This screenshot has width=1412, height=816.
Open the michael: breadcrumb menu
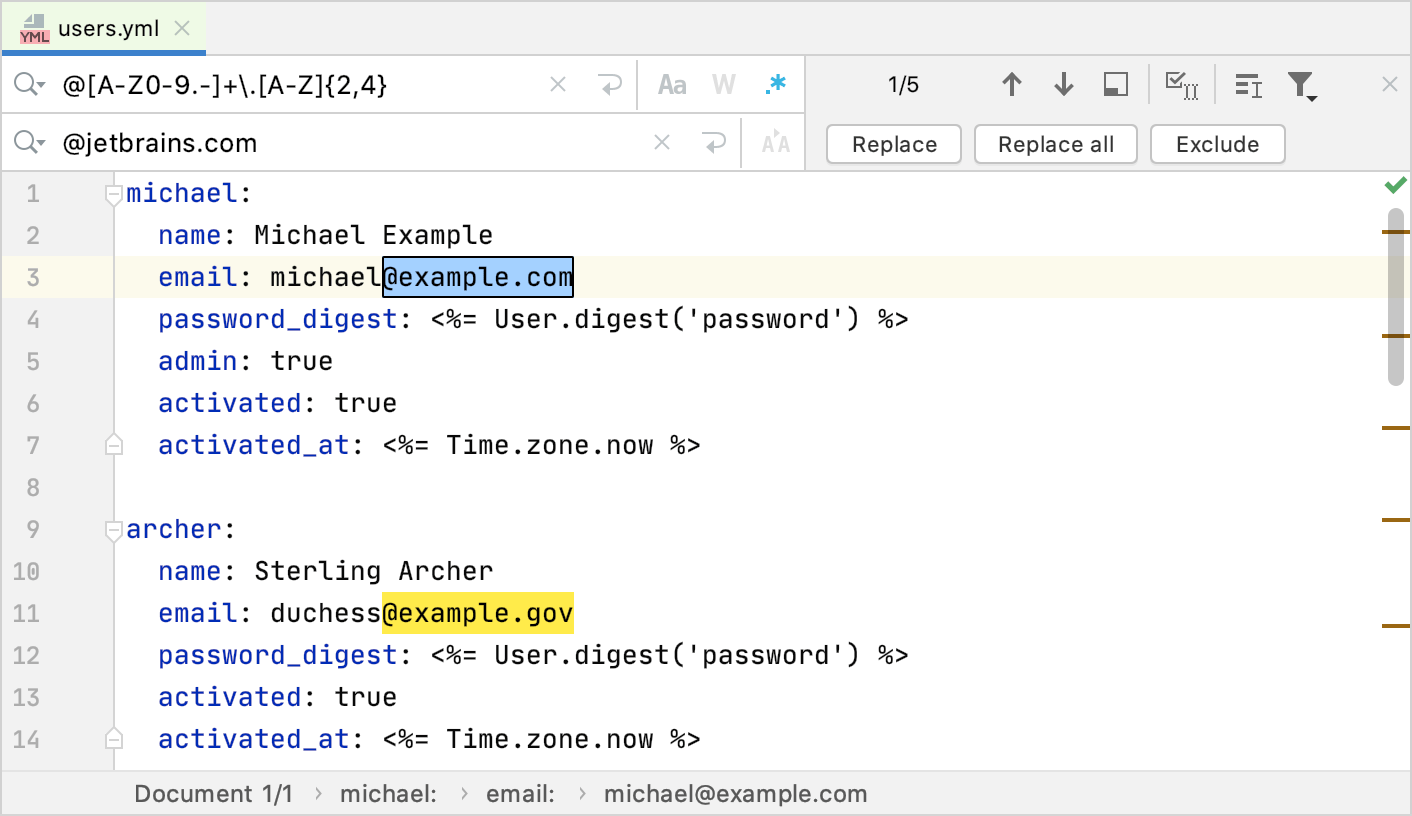(x=388, y=793)
